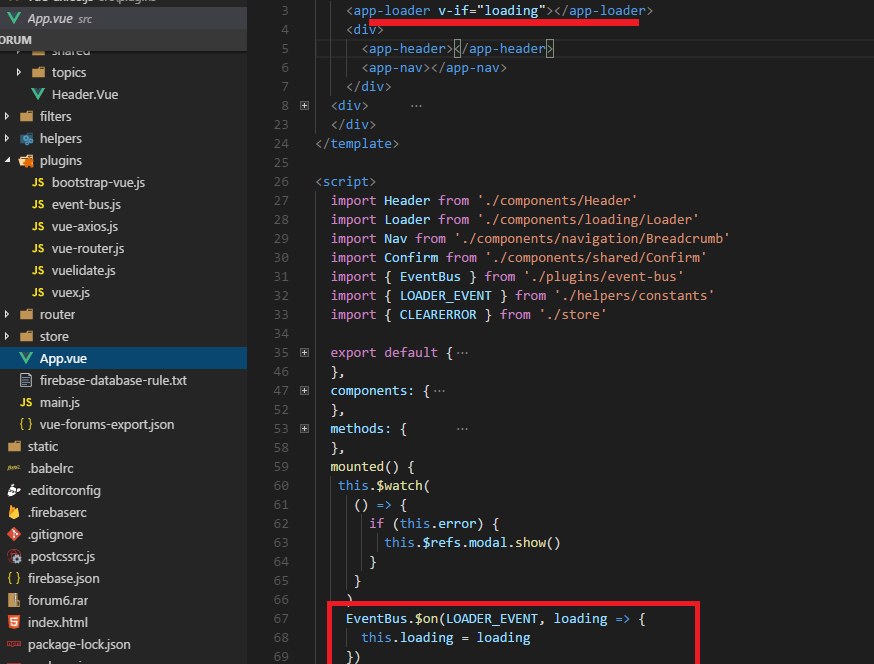Click the Vue icon in the open editors App.vue entry
874x664 pixels.
coord(14,18)
